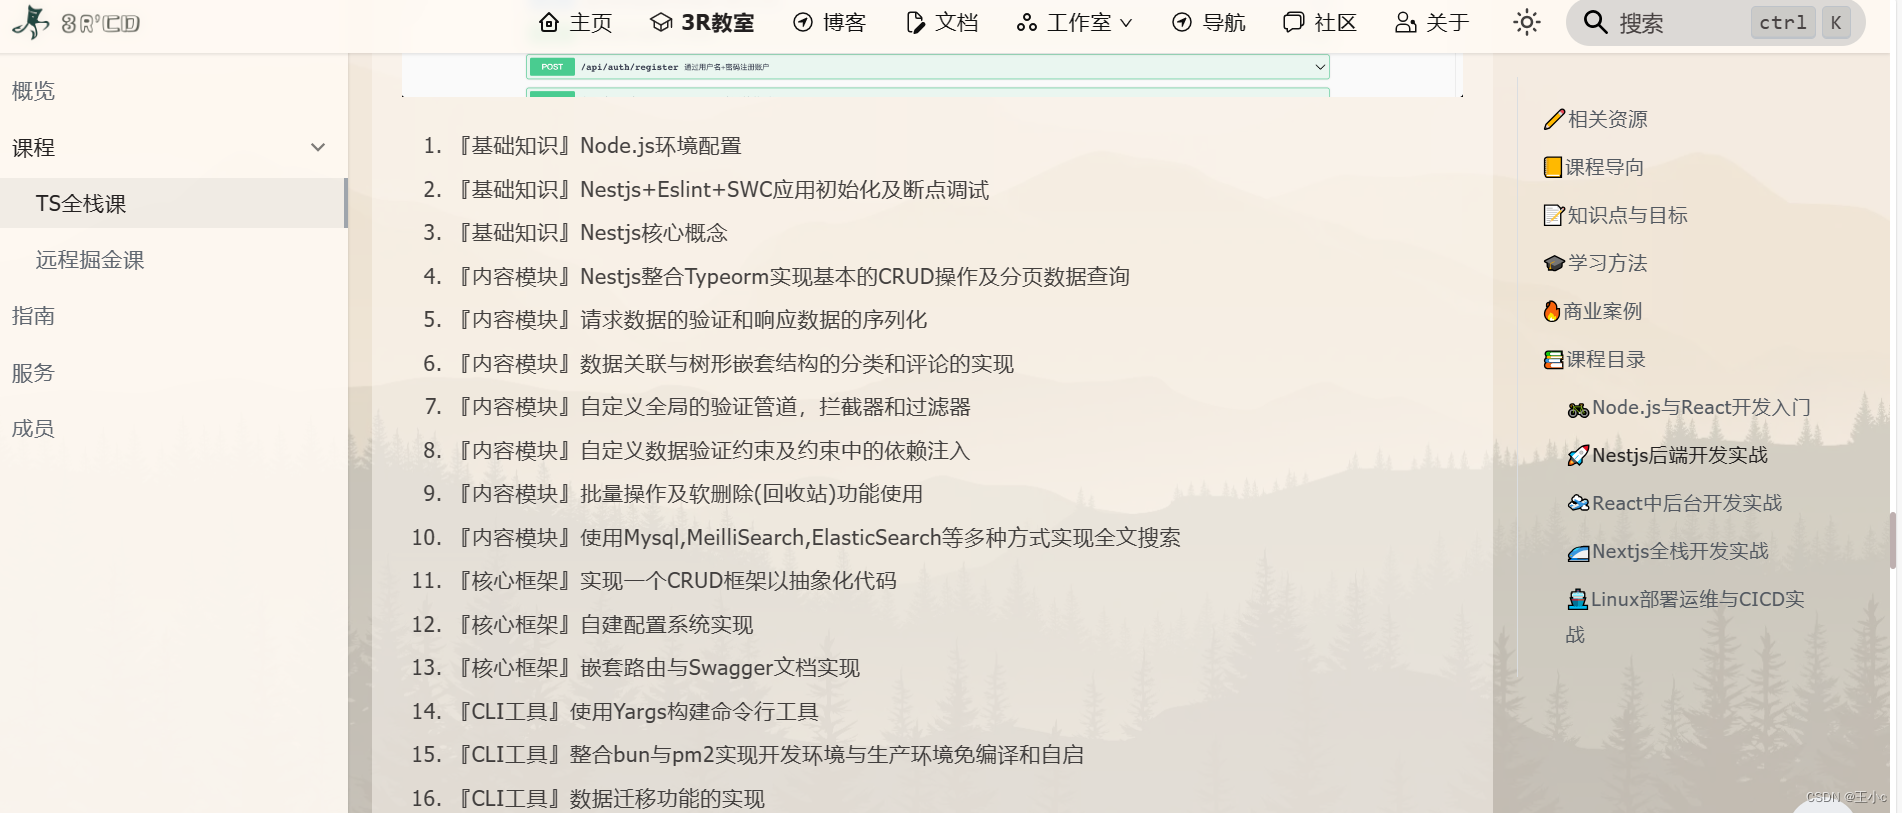Click the users icon beside 关于
1902x813 pixels.
point(1406,22)
